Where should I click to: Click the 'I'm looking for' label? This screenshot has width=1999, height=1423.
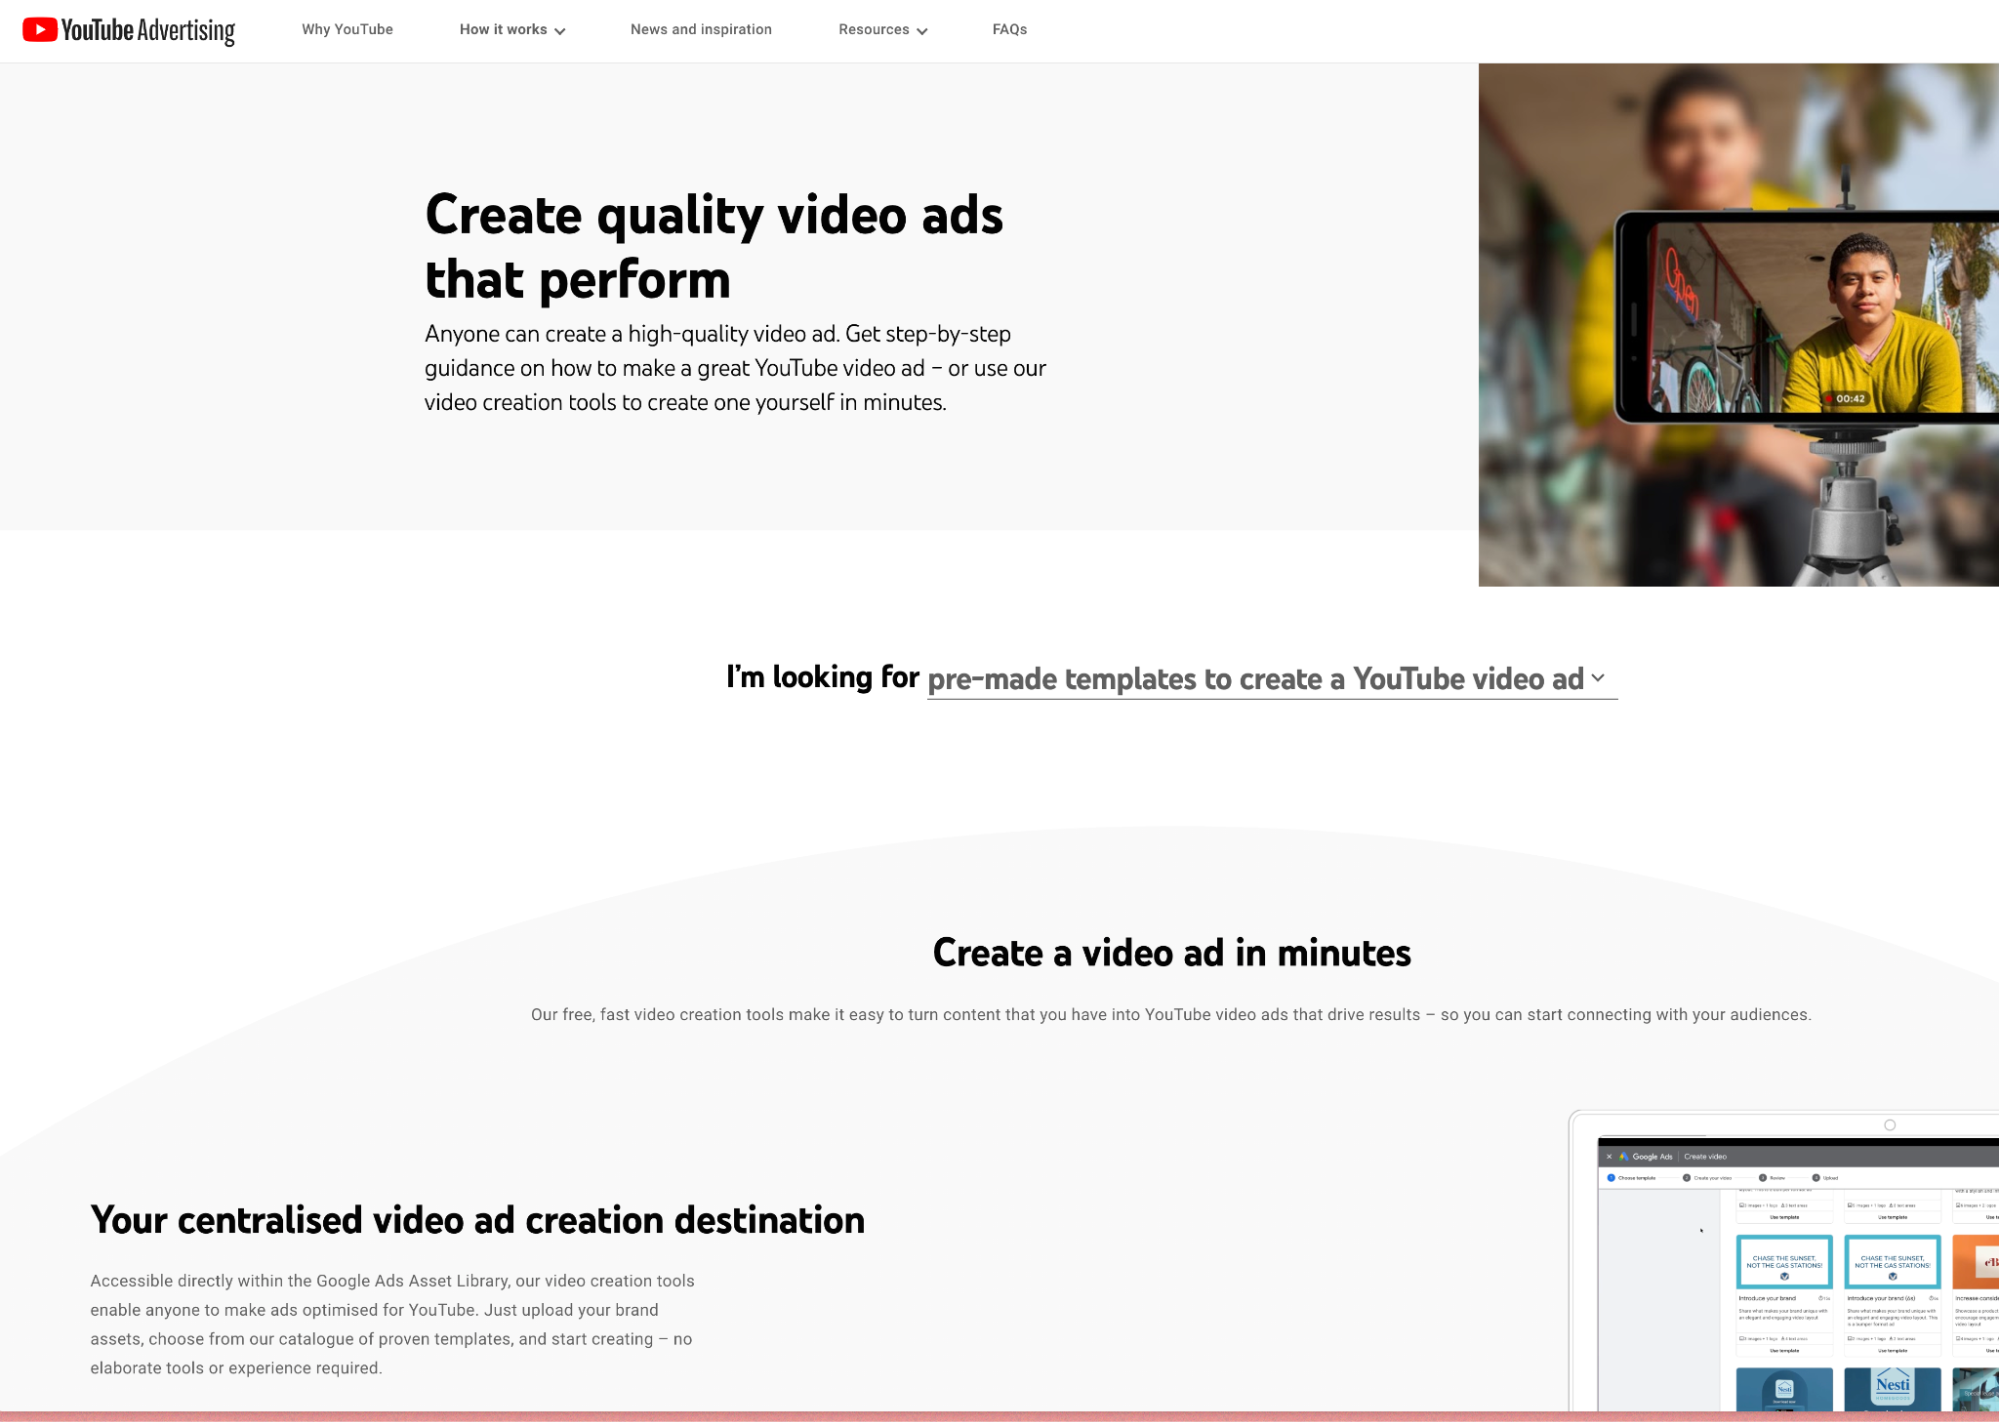[x=822, y=677]
